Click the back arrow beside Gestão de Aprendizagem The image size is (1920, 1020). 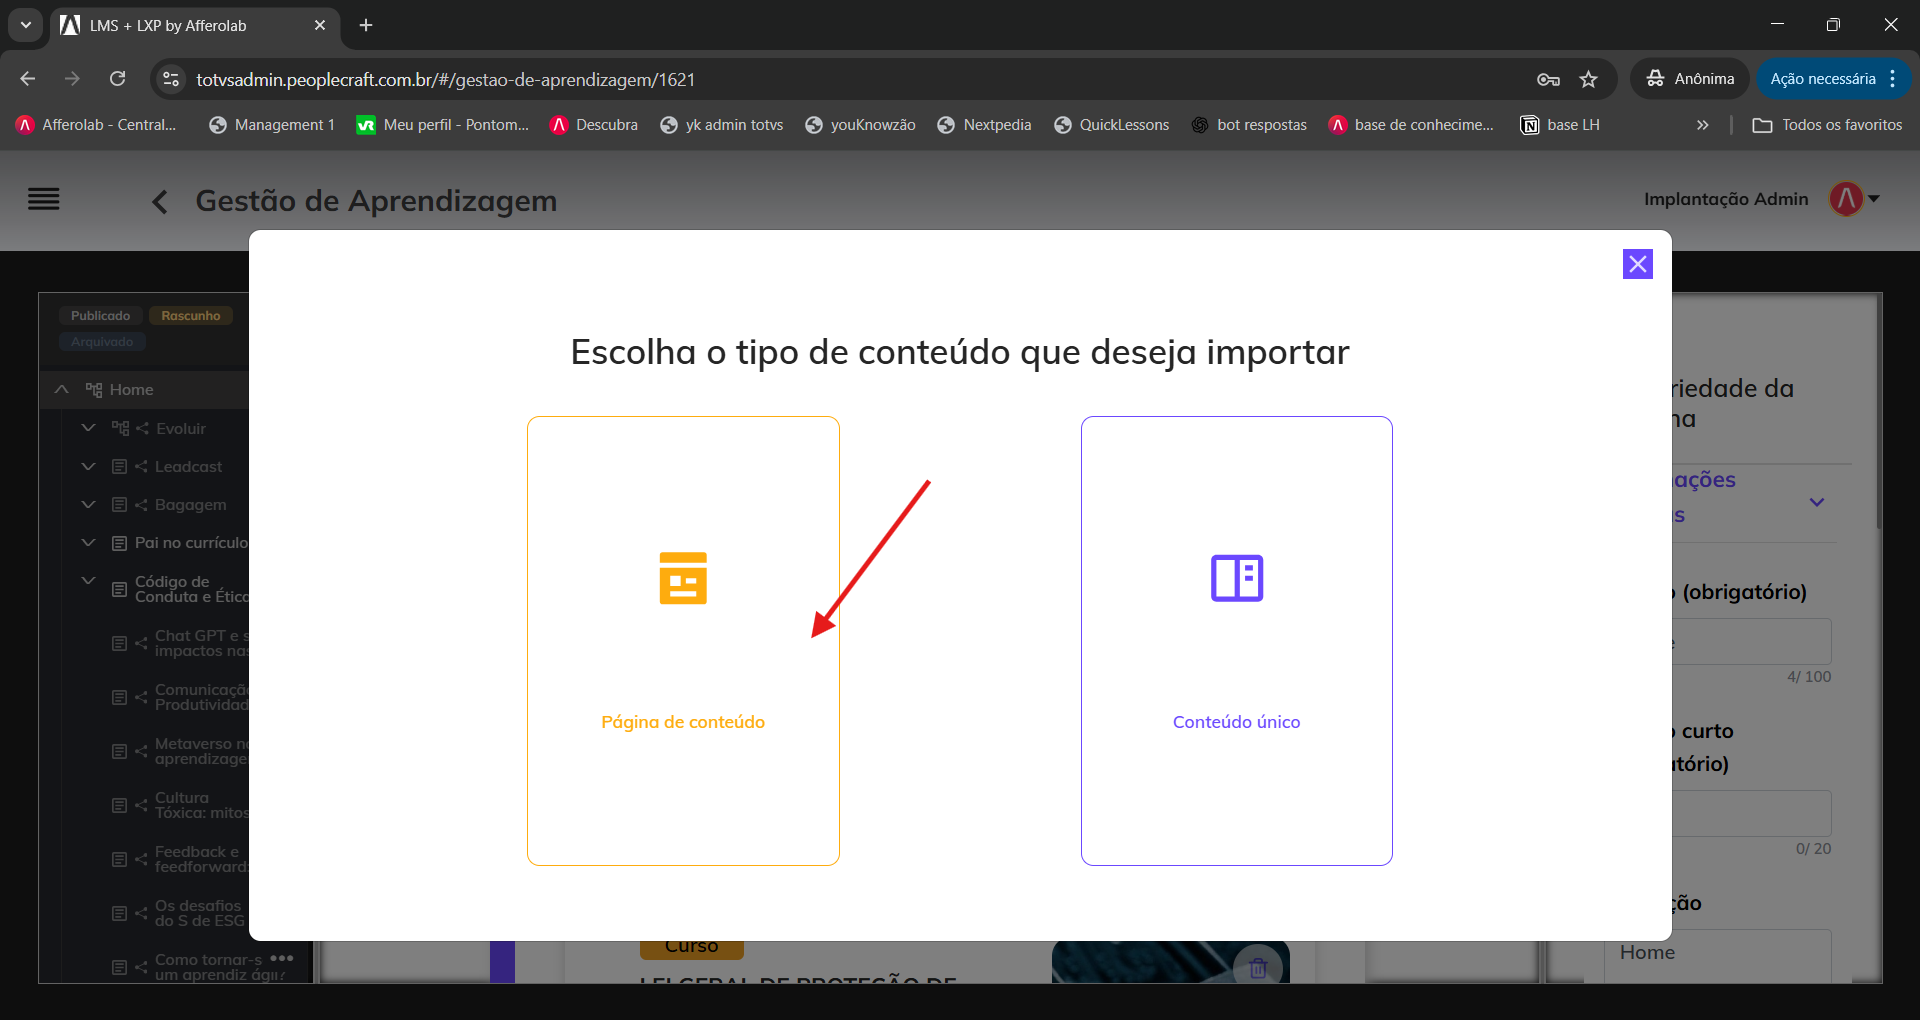tap(160, 201)
